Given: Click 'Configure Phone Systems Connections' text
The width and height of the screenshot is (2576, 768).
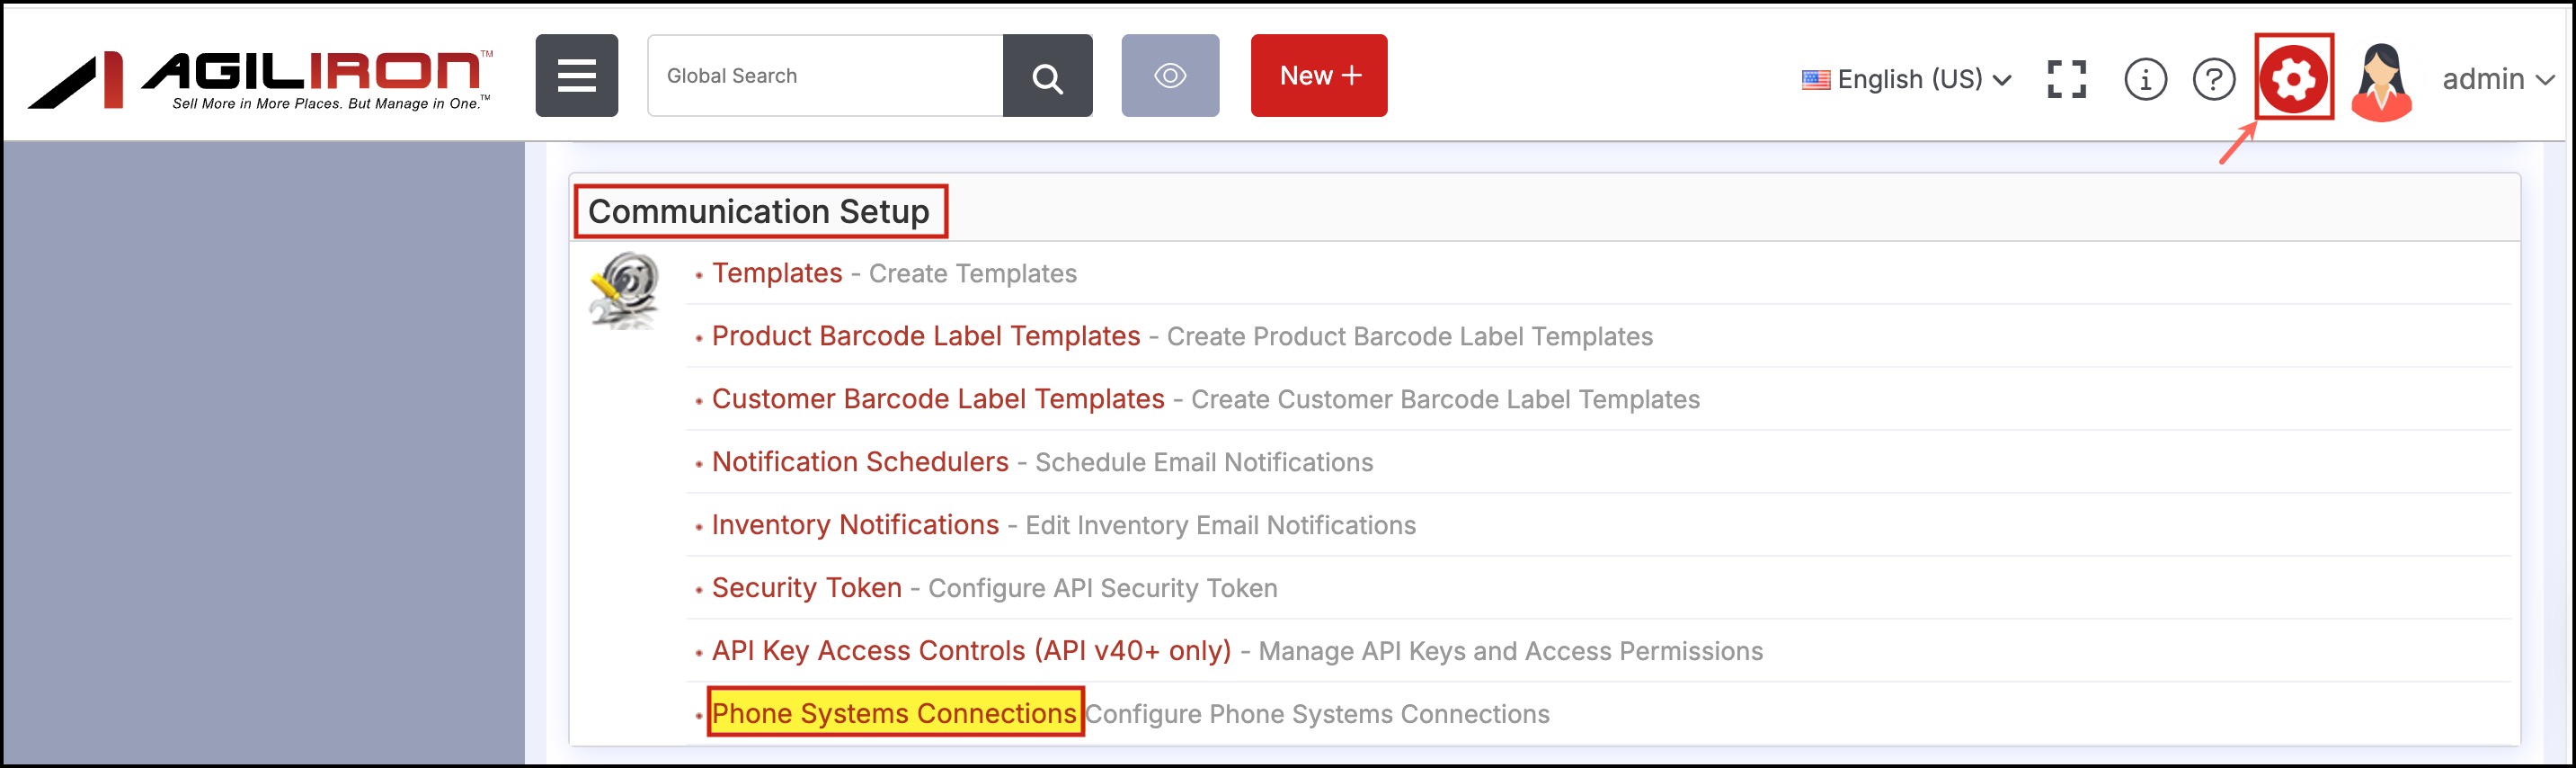Looking at the screenshot, I should 1317,714.
